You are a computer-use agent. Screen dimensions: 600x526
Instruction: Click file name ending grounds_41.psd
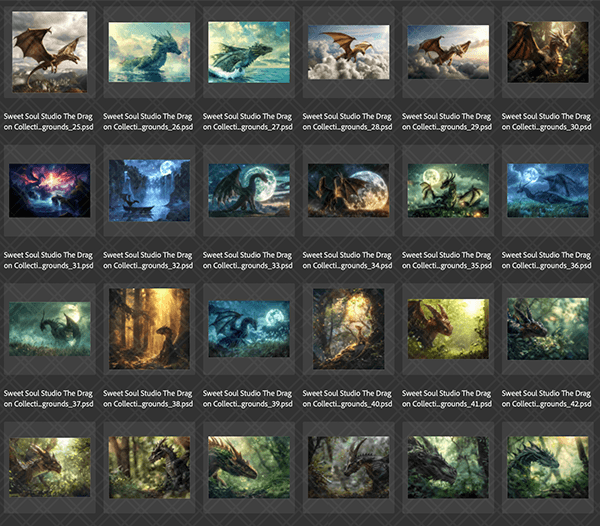(447, 399)
